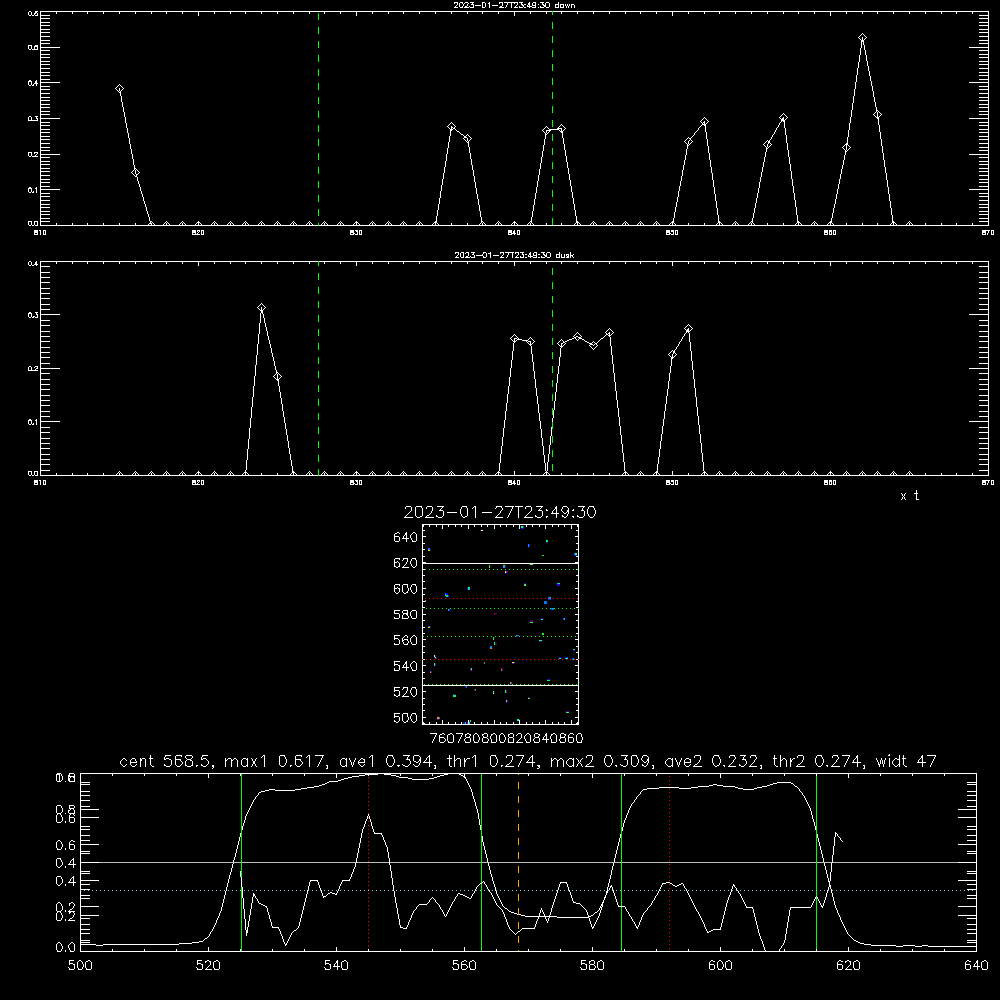
Task: Click the '560' label on bottom plot x-axis
Action: (x=464, y=966)
